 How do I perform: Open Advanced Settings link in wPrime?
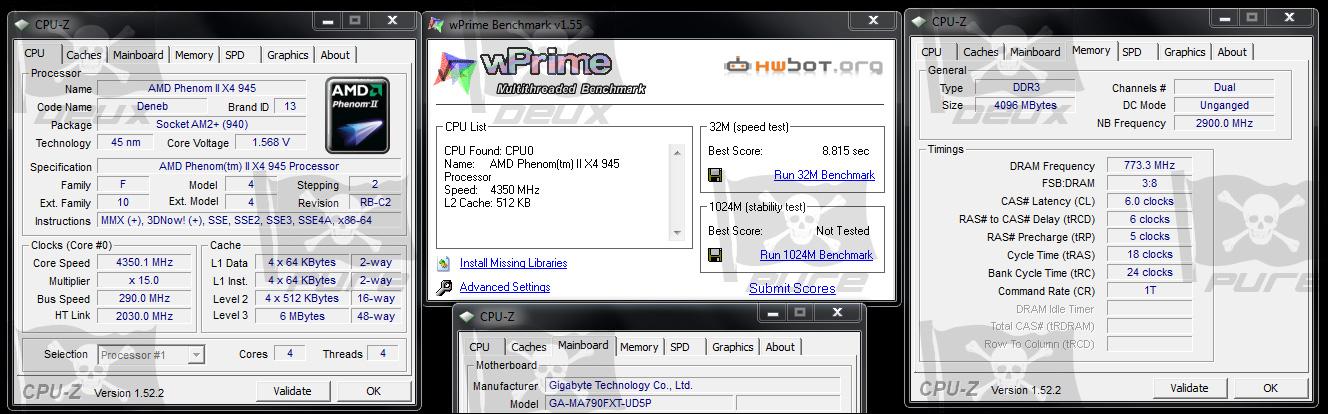505,288
